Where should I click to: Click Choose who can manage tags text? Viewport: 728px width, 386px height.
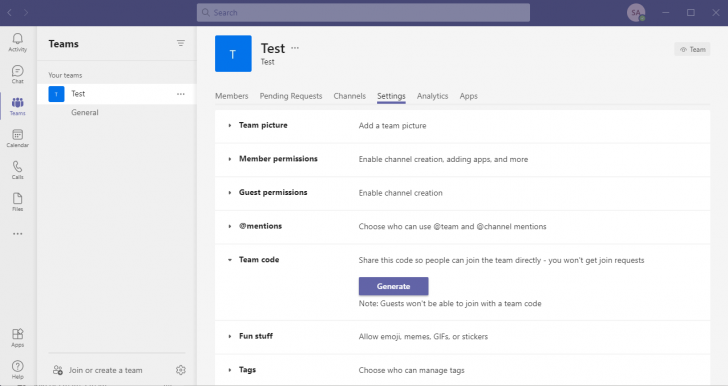(x=411, y=370)
